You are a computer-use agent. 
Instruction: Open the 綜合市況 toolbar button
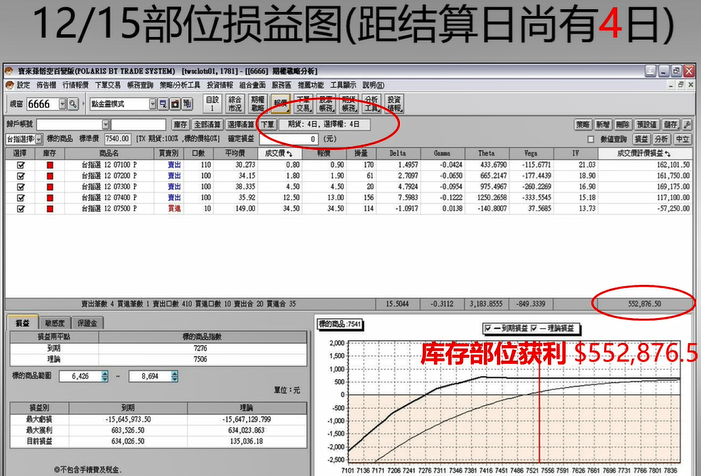[x=235, y=104]
